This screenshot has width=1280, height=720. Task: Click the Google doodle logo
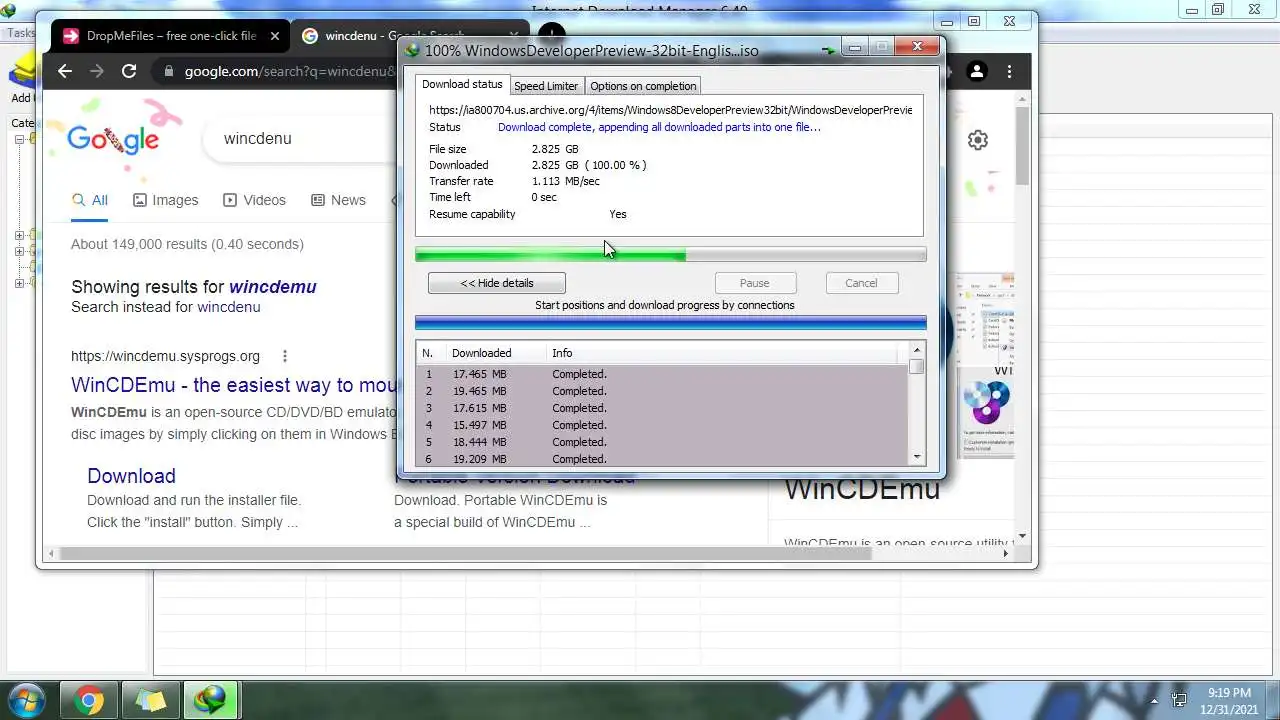113,139
